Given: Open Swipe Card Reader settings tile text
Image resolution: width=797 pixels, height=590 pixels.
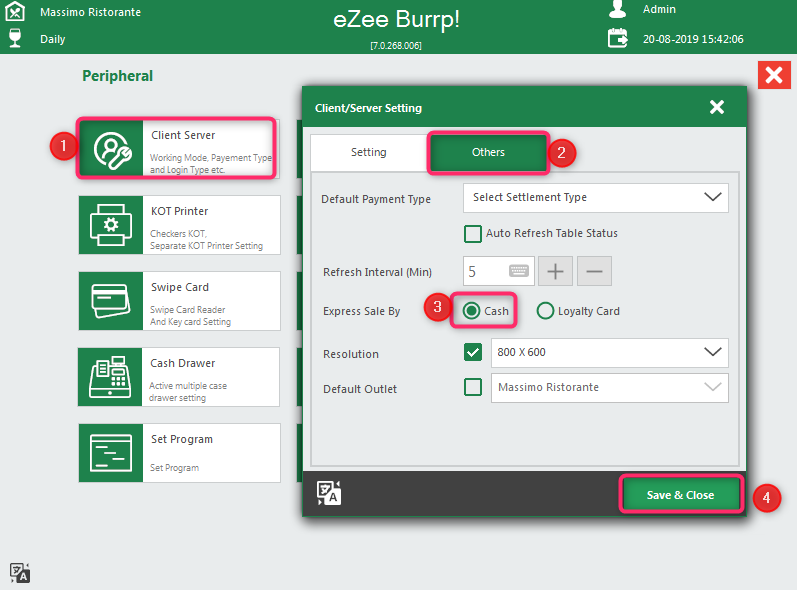Looking at the screenshot, I should (x=211, y=301).
